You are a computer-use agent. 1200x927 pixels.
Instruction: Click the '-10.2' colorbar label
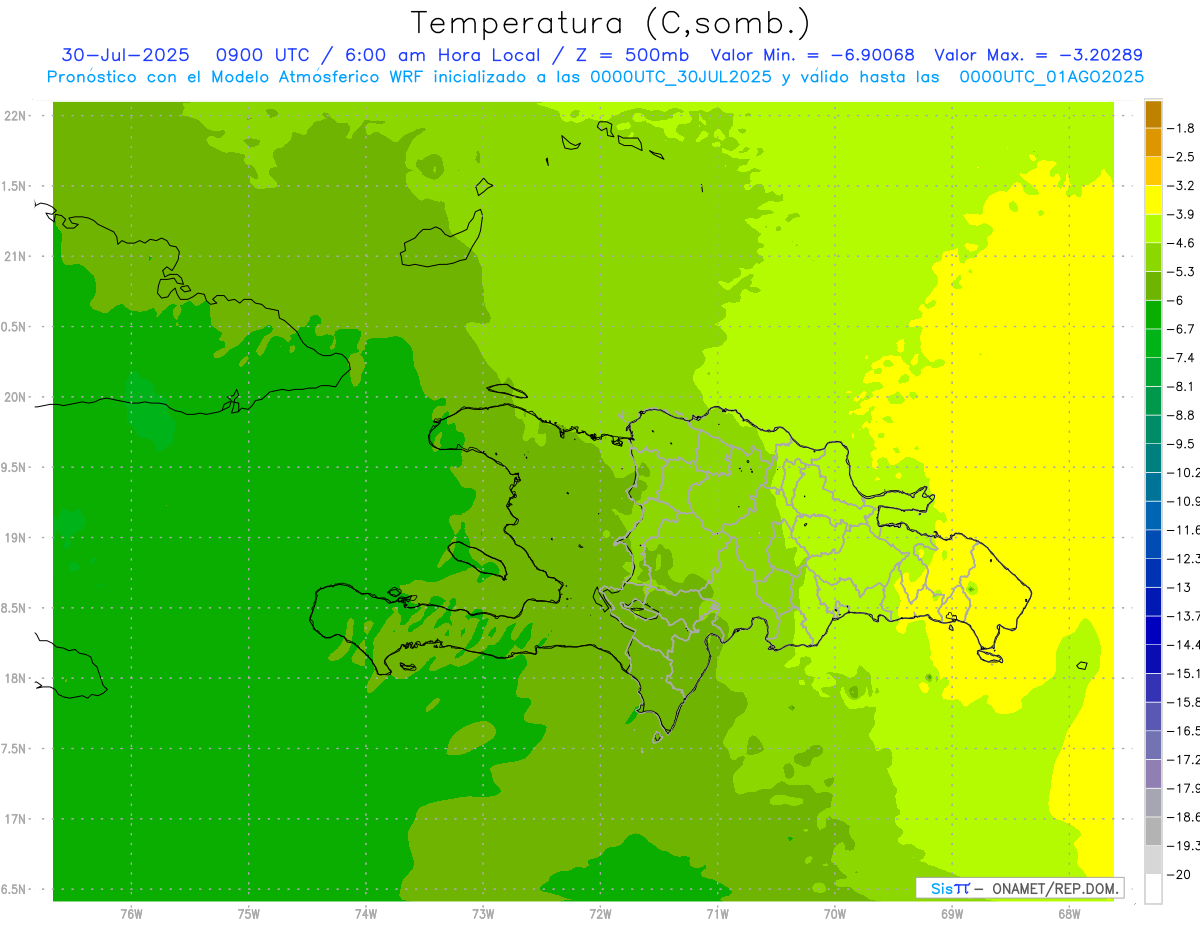1185,472
